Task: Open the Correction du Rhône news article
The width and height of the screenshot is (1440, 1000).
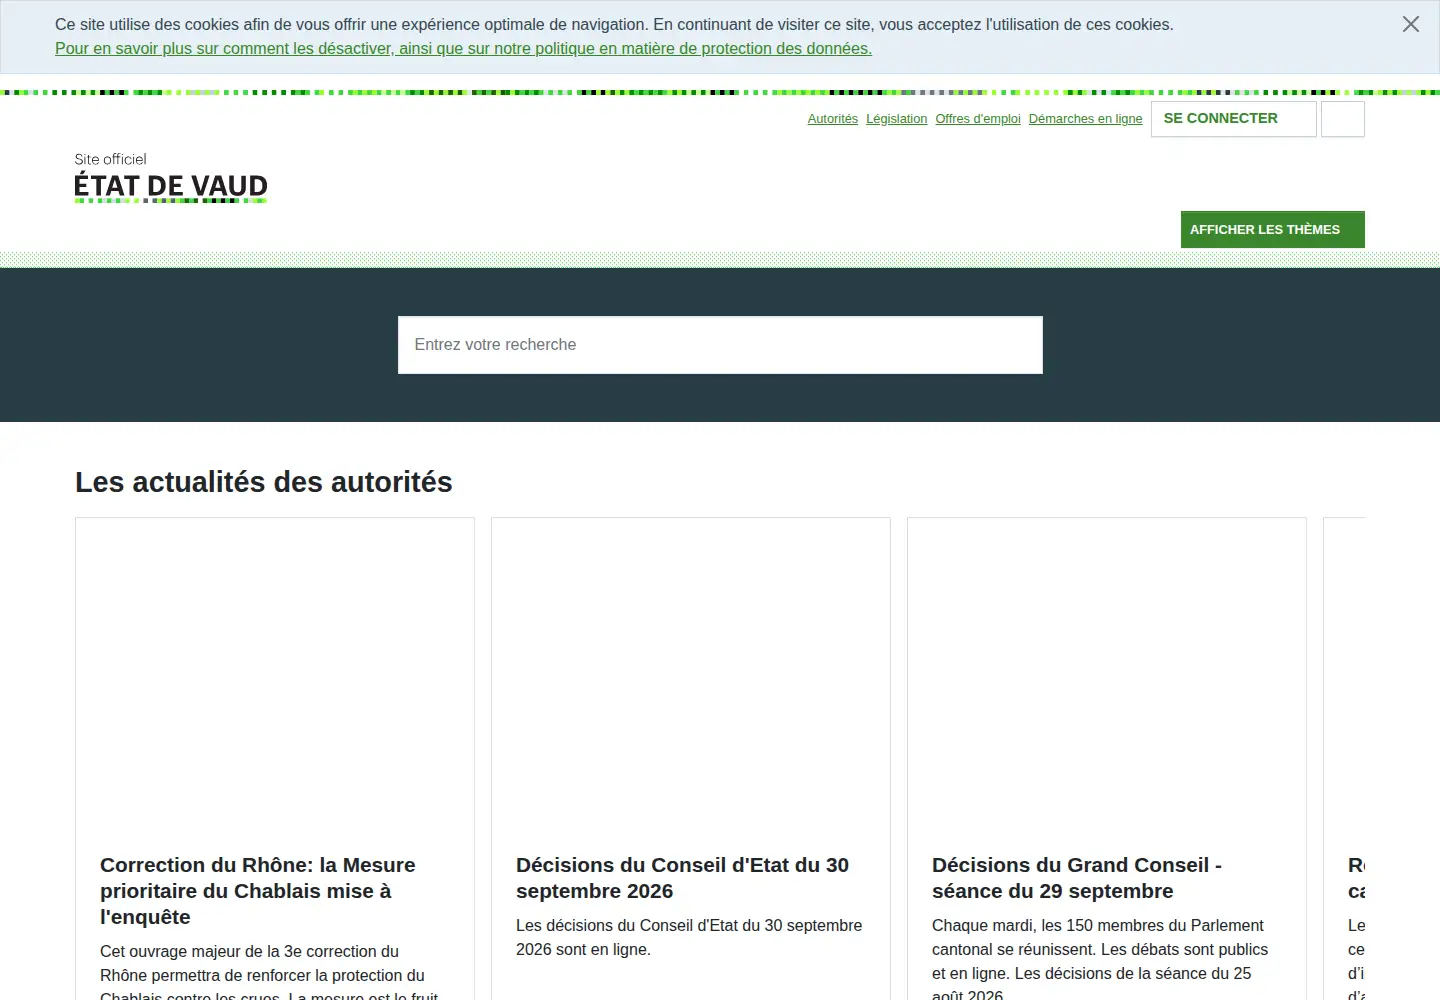Action: click(x=257, y=890)
